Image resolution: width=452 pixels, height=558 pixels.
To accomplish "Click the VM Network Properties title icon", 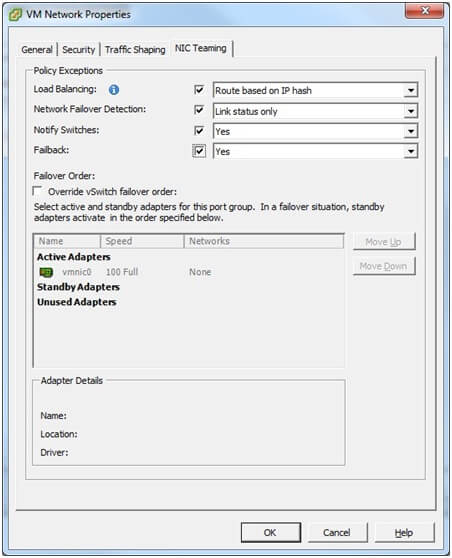I will coord(15,15).
